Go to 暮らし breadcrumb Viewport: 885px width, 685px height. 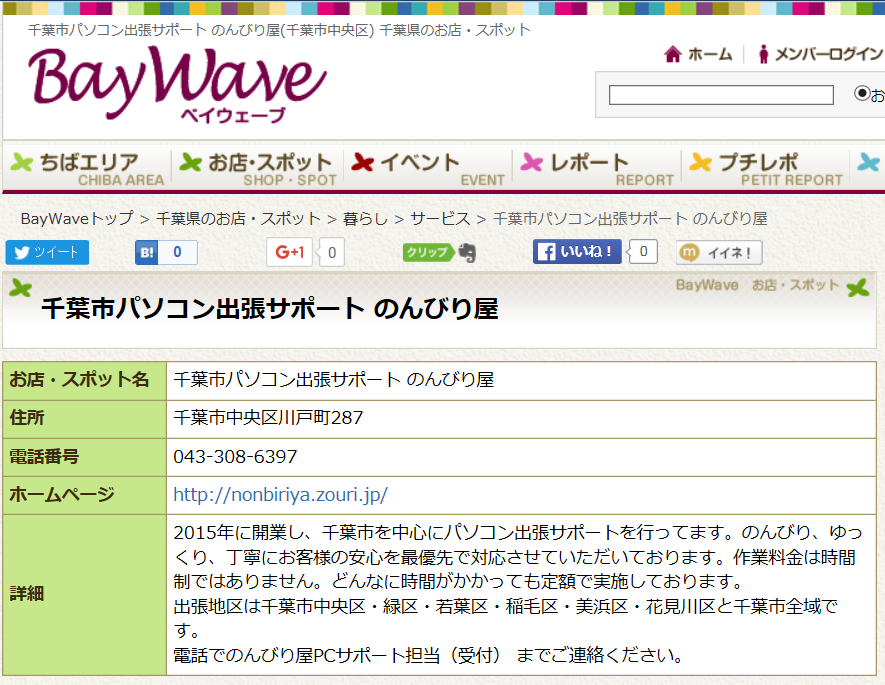coord(365,218)
